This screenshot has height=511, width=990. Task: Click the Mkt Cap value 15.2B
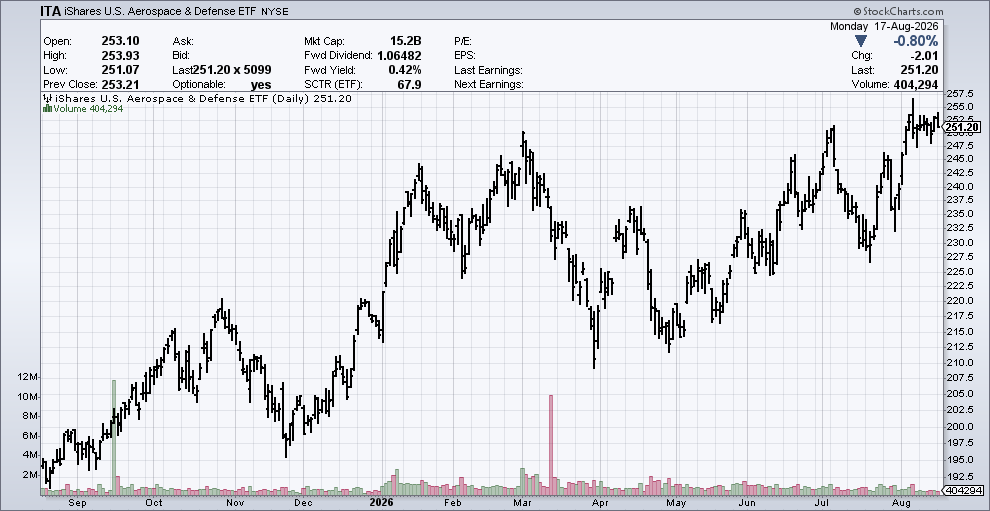pos(405,41)
